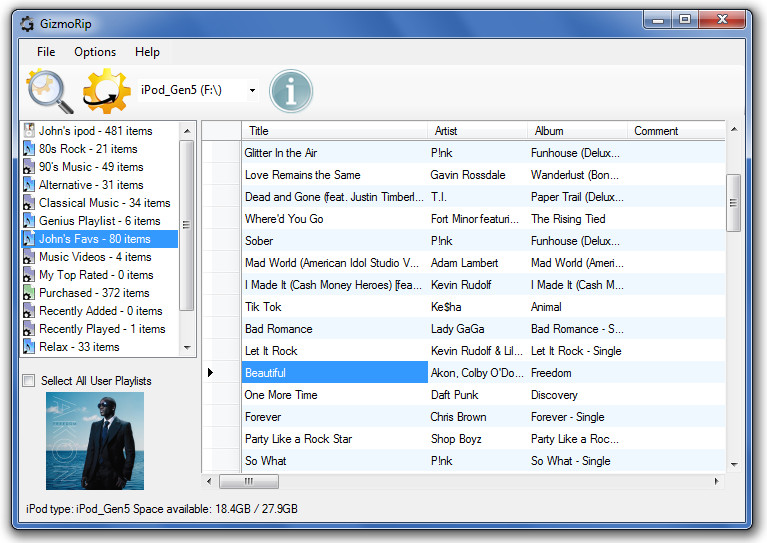
Task: Open the Options menu
Action: (95, 52)
